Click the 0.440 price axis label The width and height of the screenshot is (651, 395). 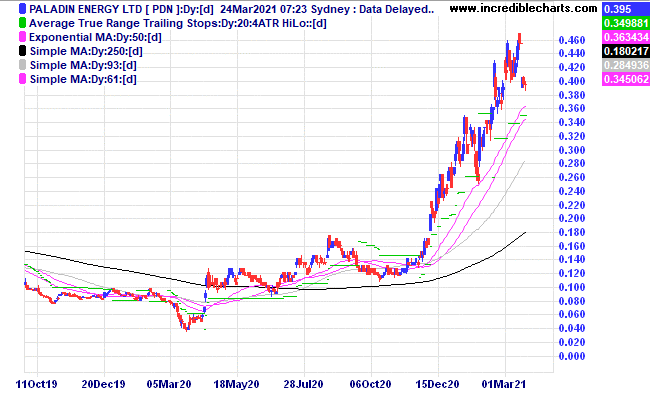pos(572,53)
